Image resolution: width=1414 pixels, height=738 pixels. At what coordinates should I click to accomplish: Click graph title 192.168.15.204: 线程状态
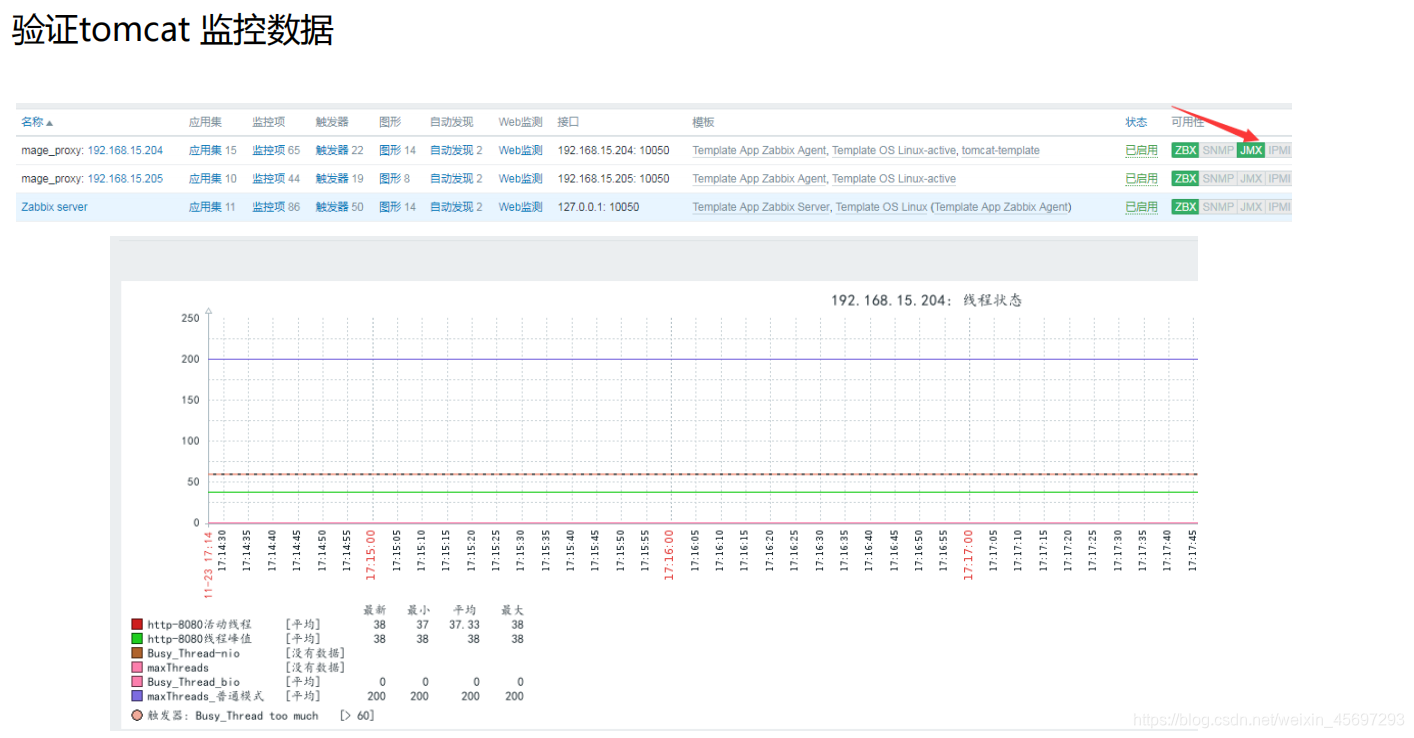(926, 300)
